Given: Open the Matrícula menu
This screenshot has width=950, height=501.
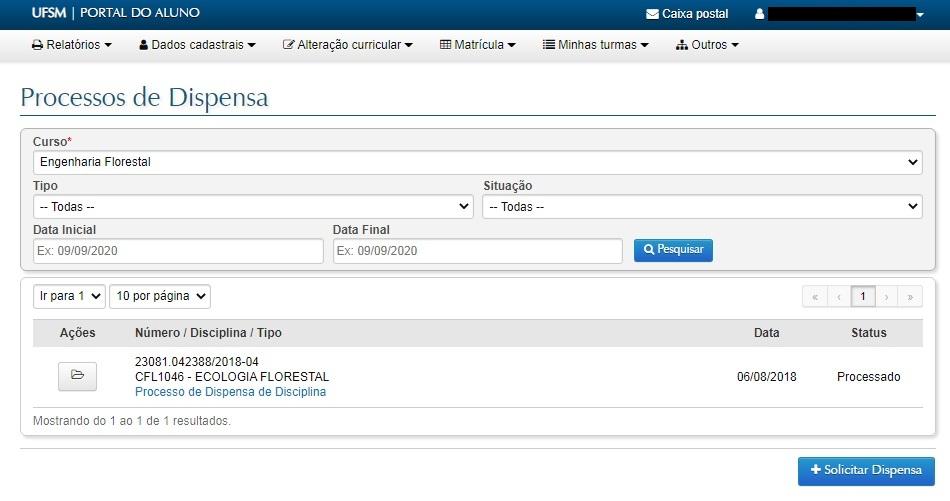Looking at the screenshot, I should tap(478, 45).
